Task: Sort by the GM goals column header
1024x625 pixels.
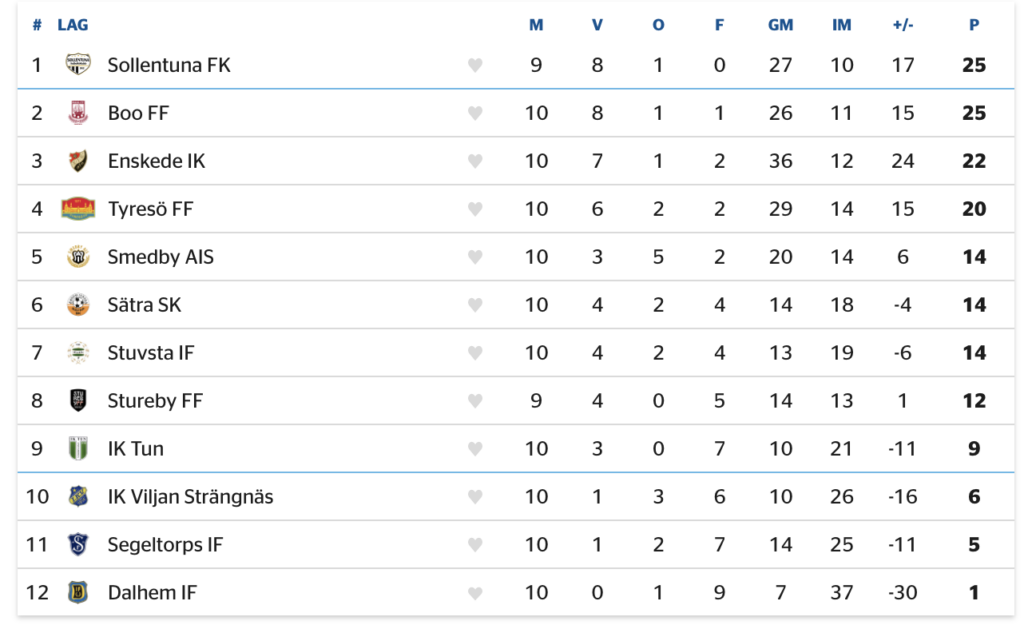Action: click(x=780, y=25)
